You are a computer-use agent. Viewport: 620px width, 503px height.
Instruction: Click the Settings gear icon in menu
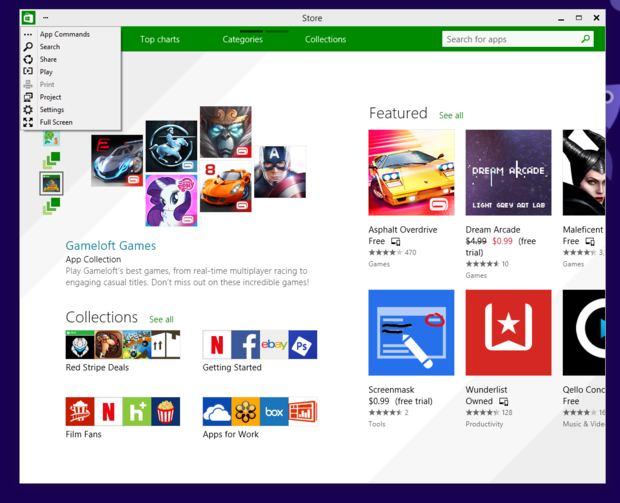(28, 110)
